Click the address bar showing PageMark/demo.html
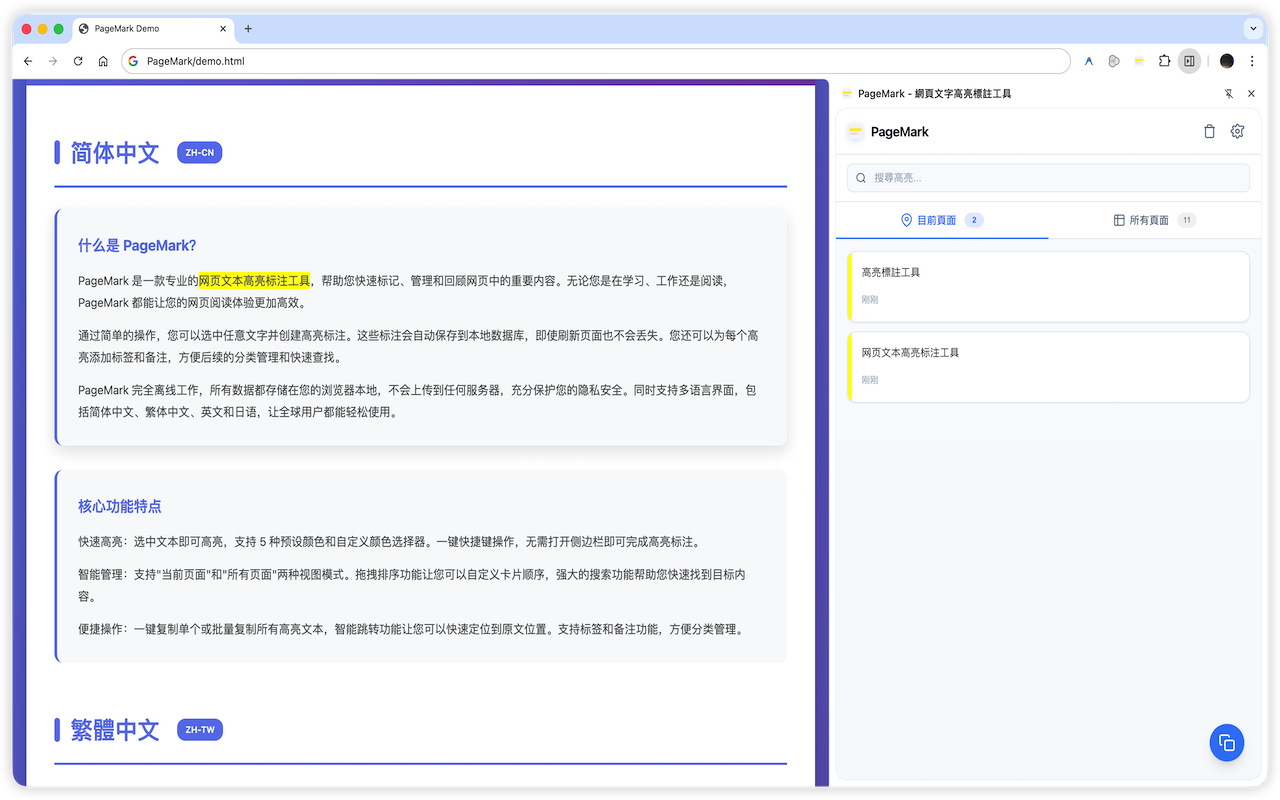The width and height of the screenshot is (1280, 800). 595,61
